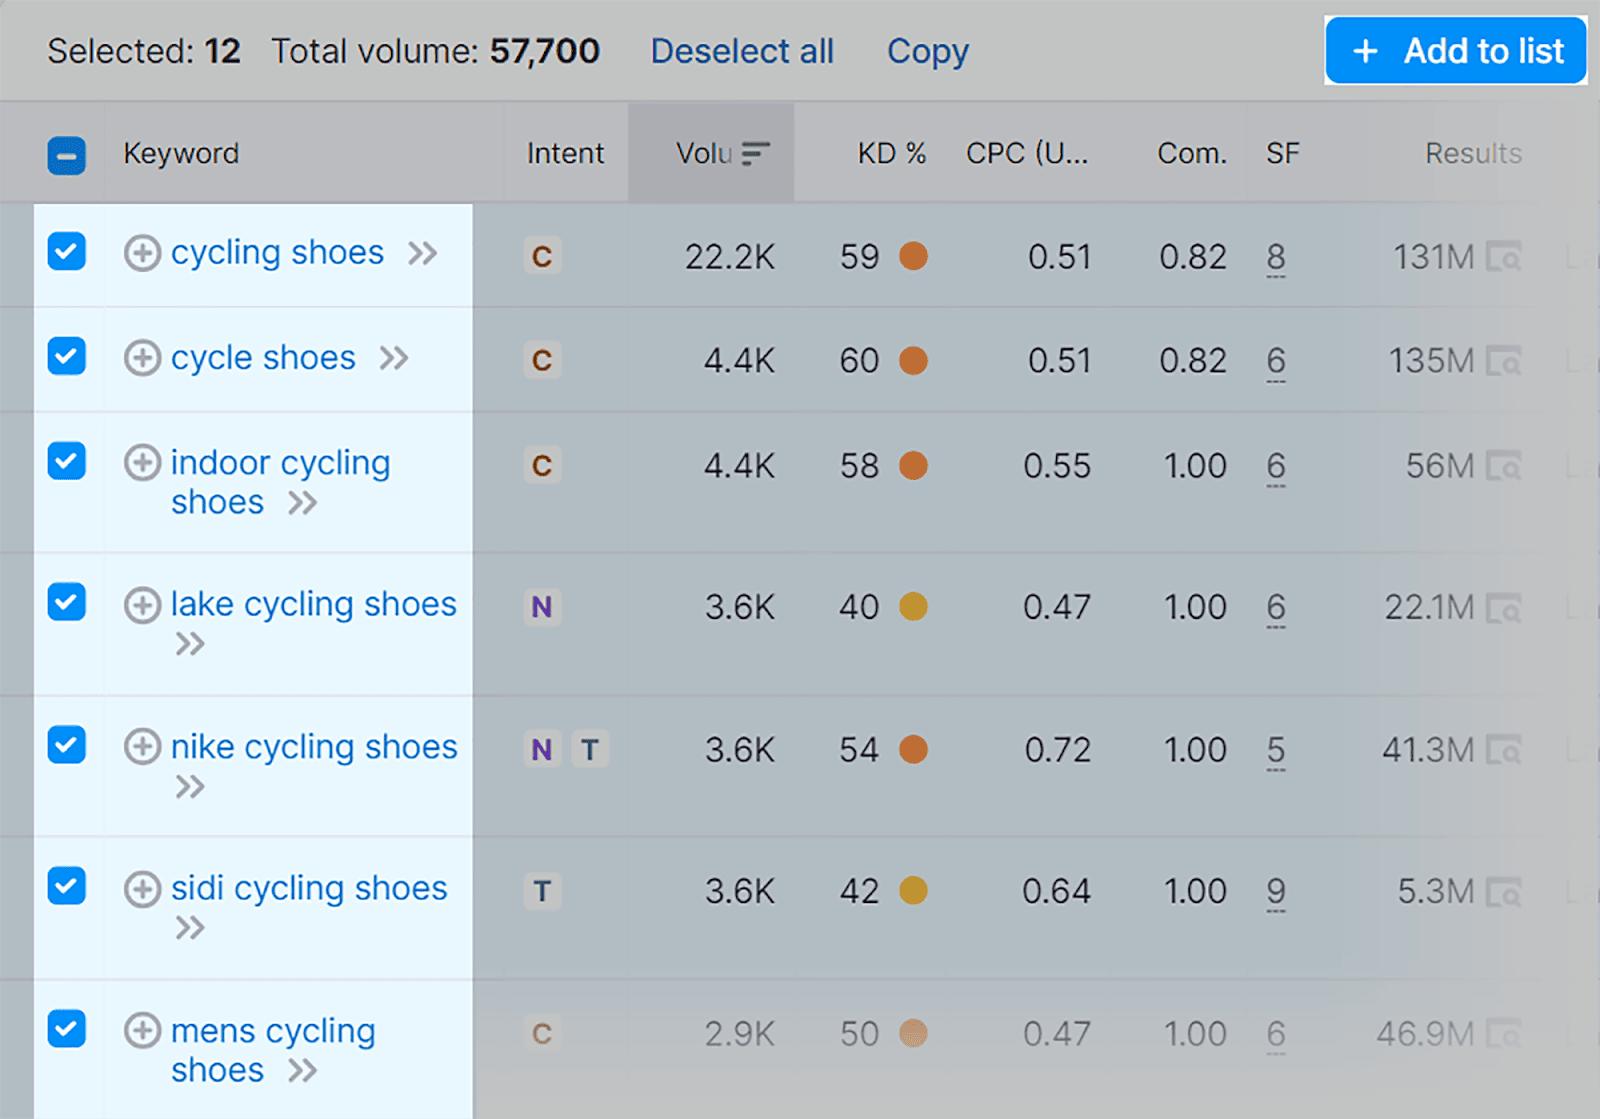Deselect the lake cycling shoes checkbox
The width and height of the screenshot is (1600, 1119).
click(67, 603)
